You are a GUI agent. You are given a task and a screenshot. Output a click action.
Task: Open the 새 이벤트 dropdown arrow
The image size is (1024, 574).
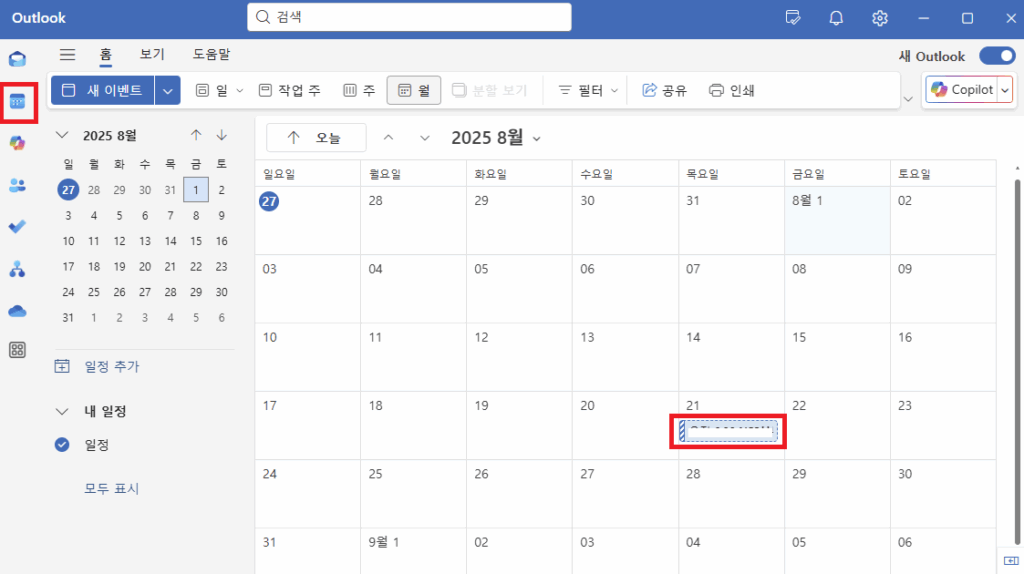click(x=168, y=90)
